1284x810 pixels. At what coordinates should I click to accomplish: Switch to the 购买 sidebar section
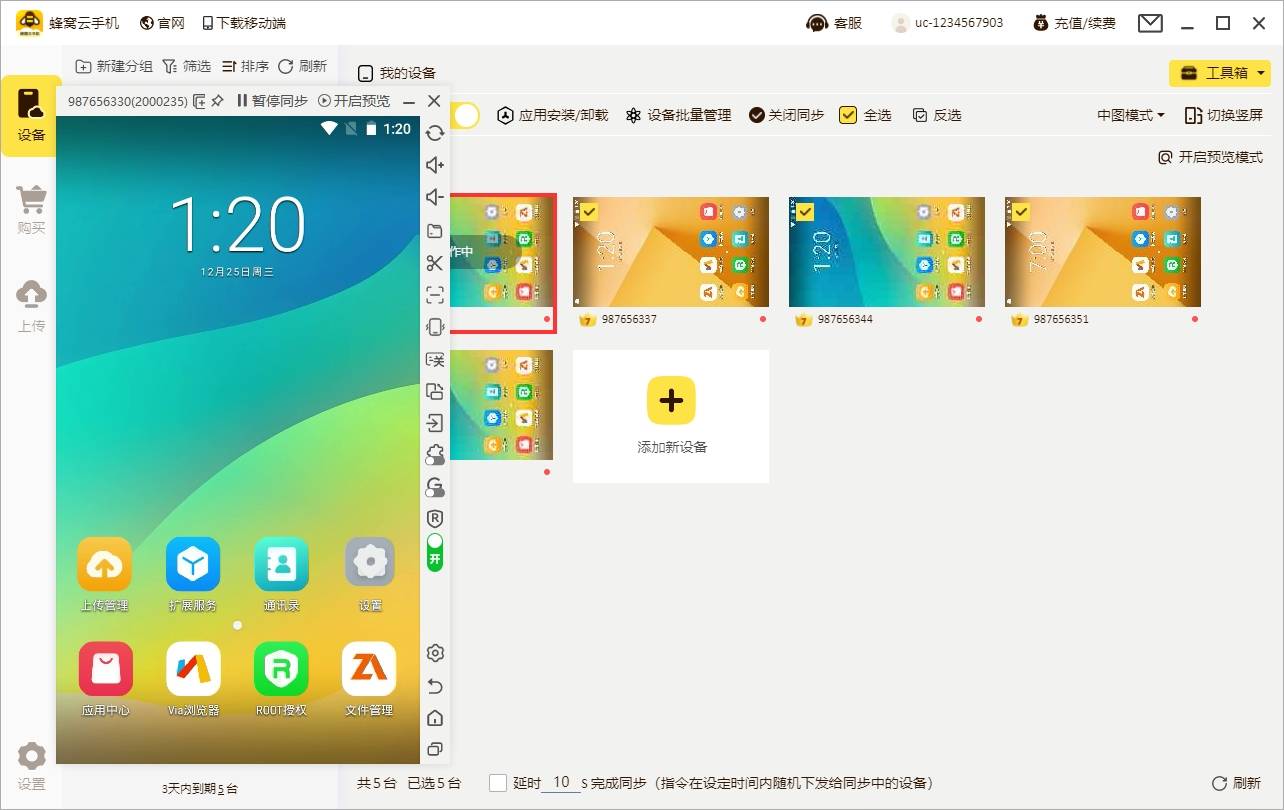point(31,208)
